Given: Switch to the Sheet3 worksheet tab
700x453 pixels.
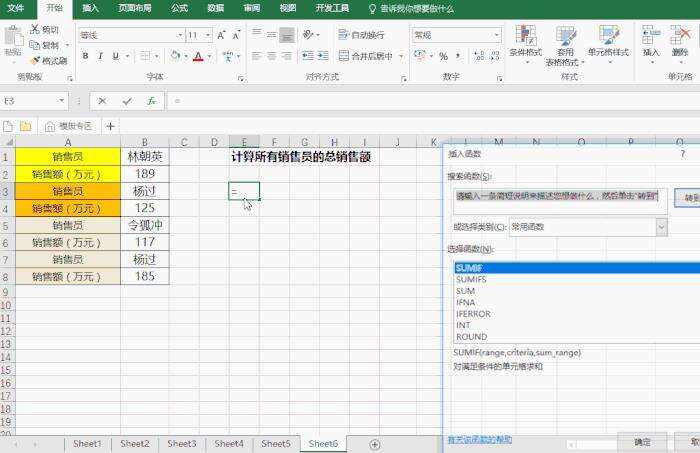Looking at the screenshot, I should [x=181, y=443].
